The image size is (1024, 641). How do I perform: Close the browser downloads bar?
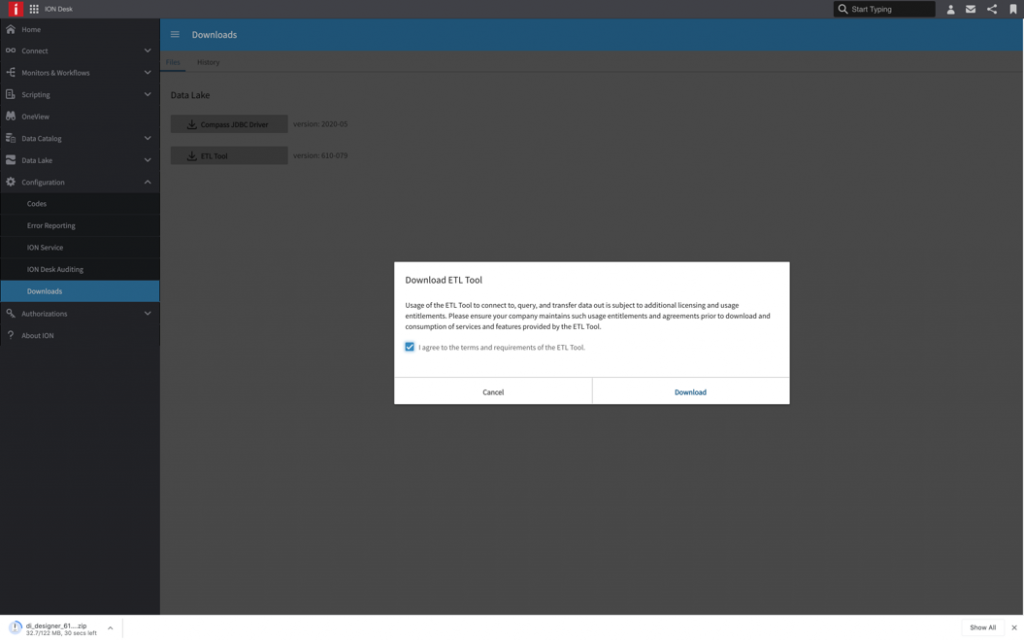(1014, 627)
